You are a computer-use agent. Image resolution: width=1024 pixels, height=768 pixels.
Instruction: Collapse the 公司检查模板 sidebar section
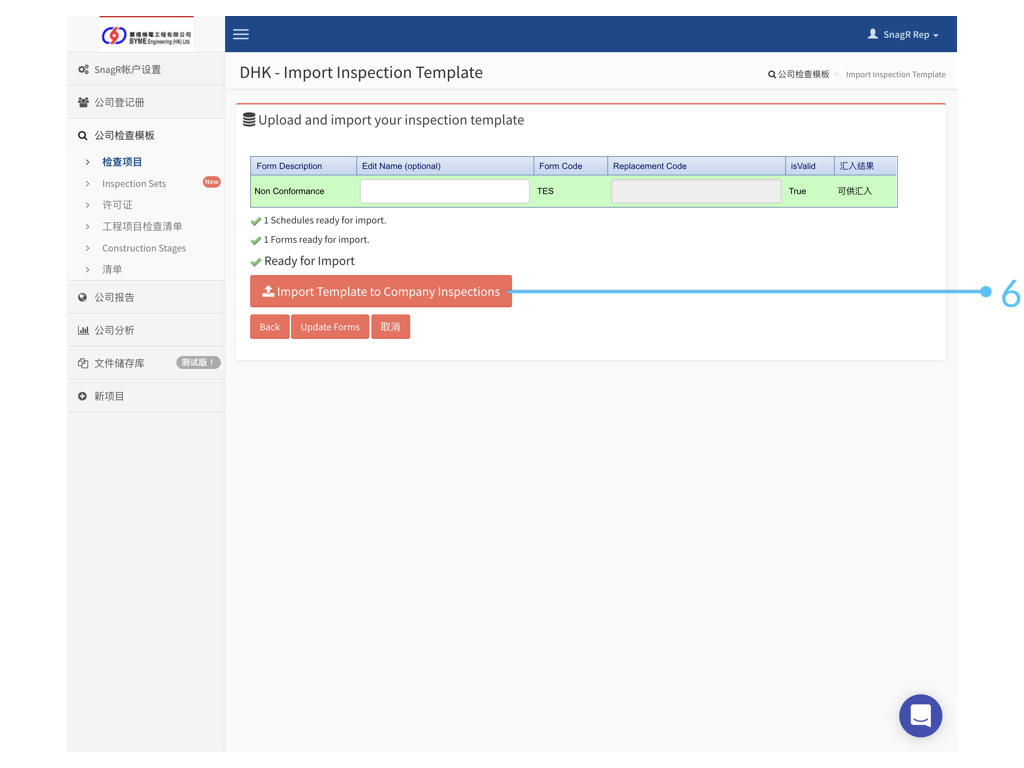(146, 135)
